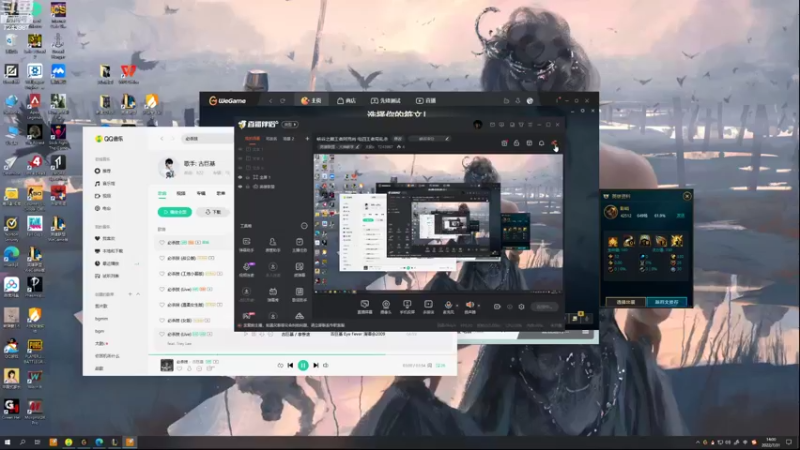Open 视频 video item in QQ Music sidebar
The image size is (800, 450).
coord(104,196)
